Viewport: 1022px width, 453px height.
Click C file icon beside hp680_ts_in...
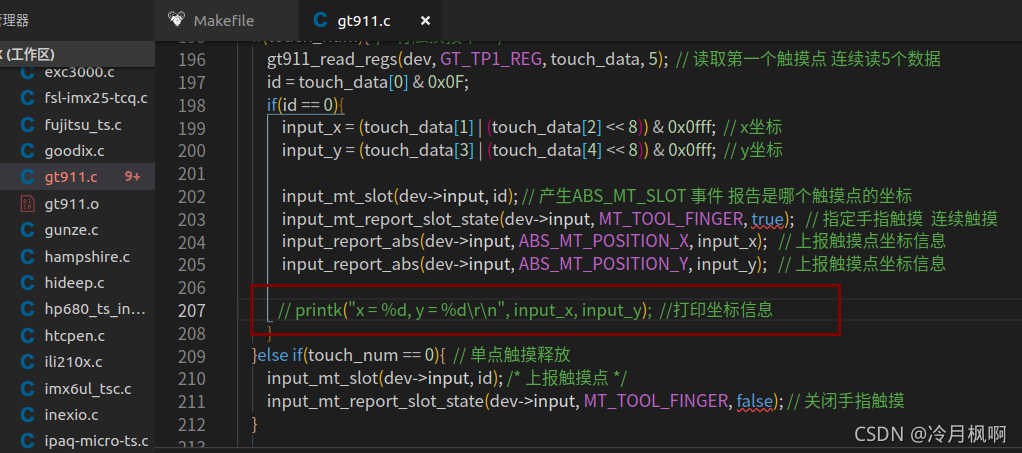tap(27, 309)
